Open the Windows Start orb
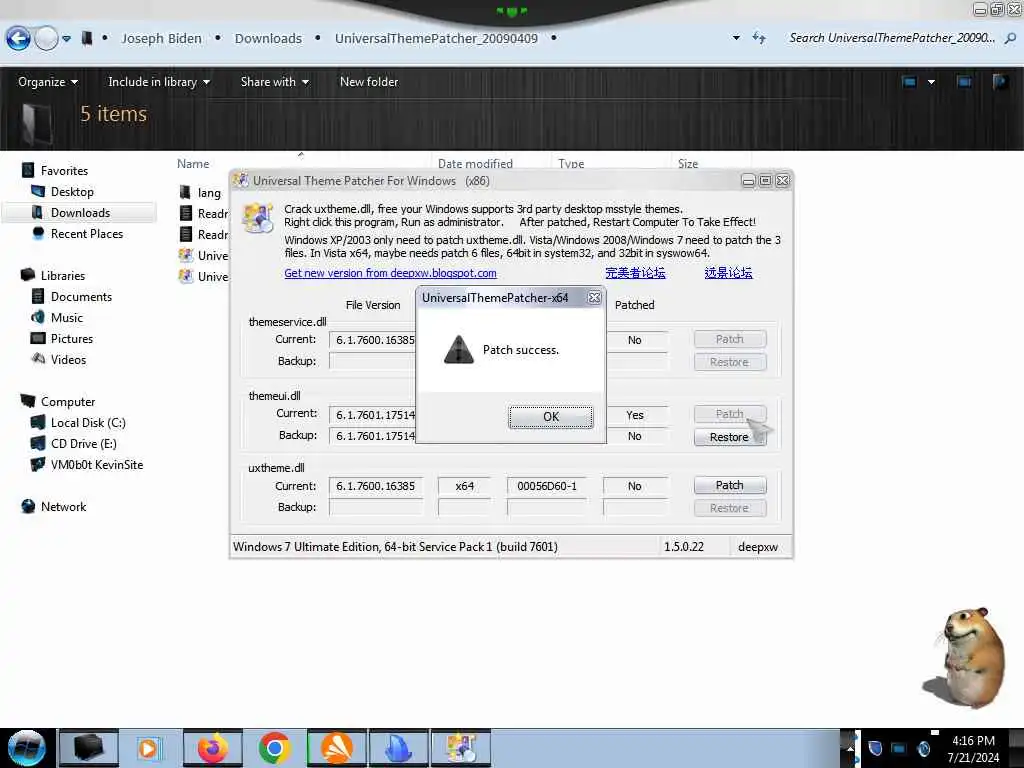This screenshot has height=768, width=1024. pyautogui.click(x=26, y=748)
